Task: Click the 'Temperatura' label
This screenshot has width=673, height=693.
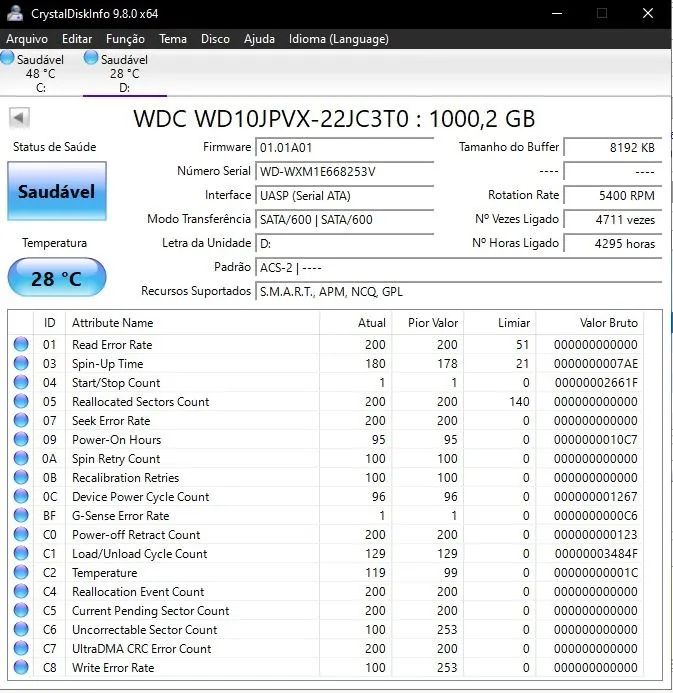Action: pyautogui.click(x=54, y=243)
